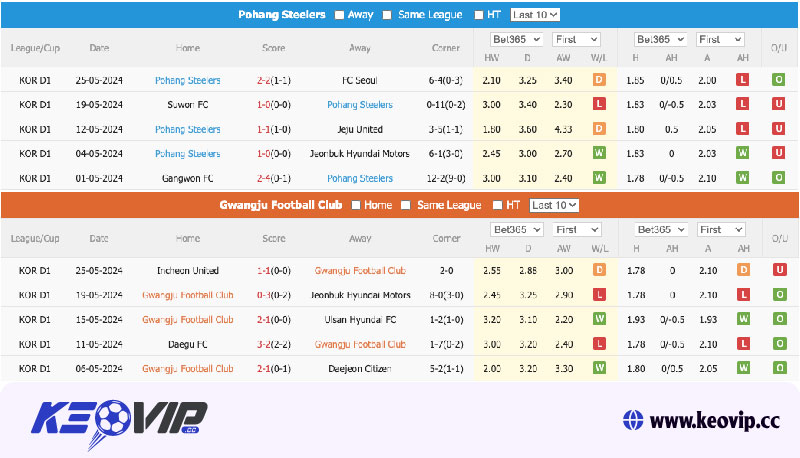Open first 'First' dropdown in Gwangju table
Screen dimensions: 800x458
pyautogui.click(x=577, y=230)
